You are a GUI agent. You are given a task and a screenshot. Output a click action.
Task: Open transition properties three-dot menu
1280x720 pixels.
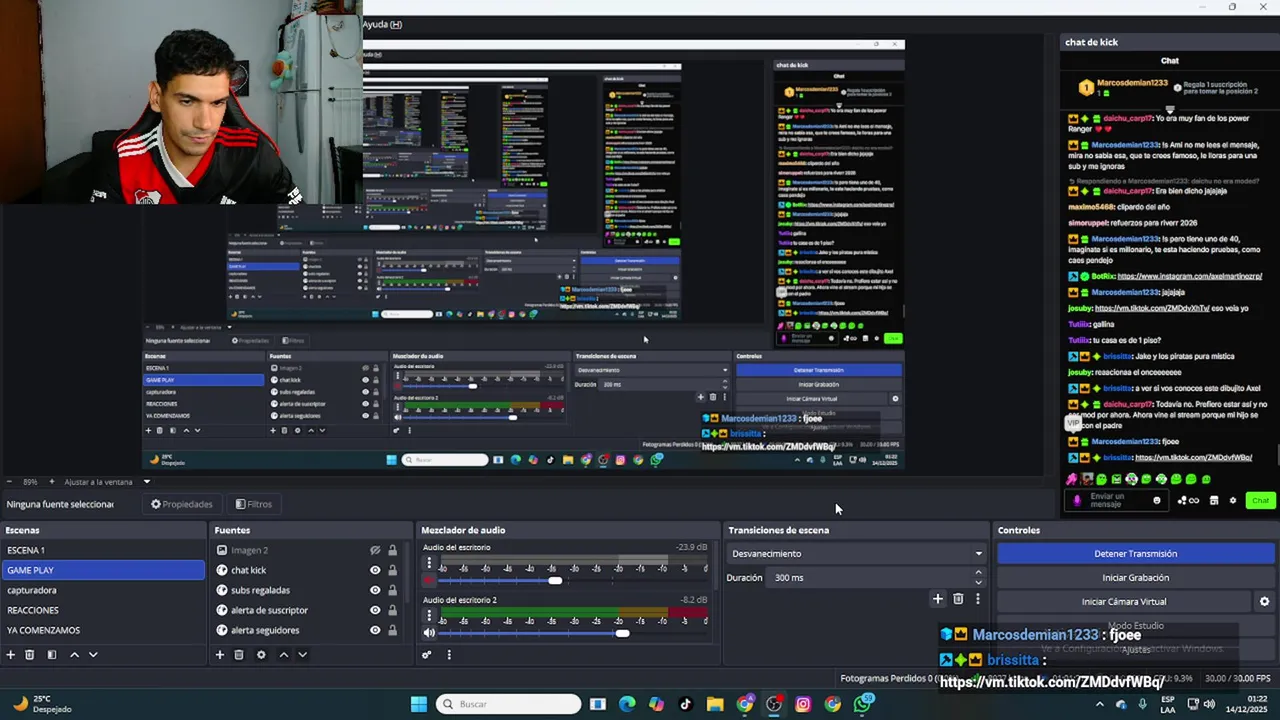tap(978, 599)
